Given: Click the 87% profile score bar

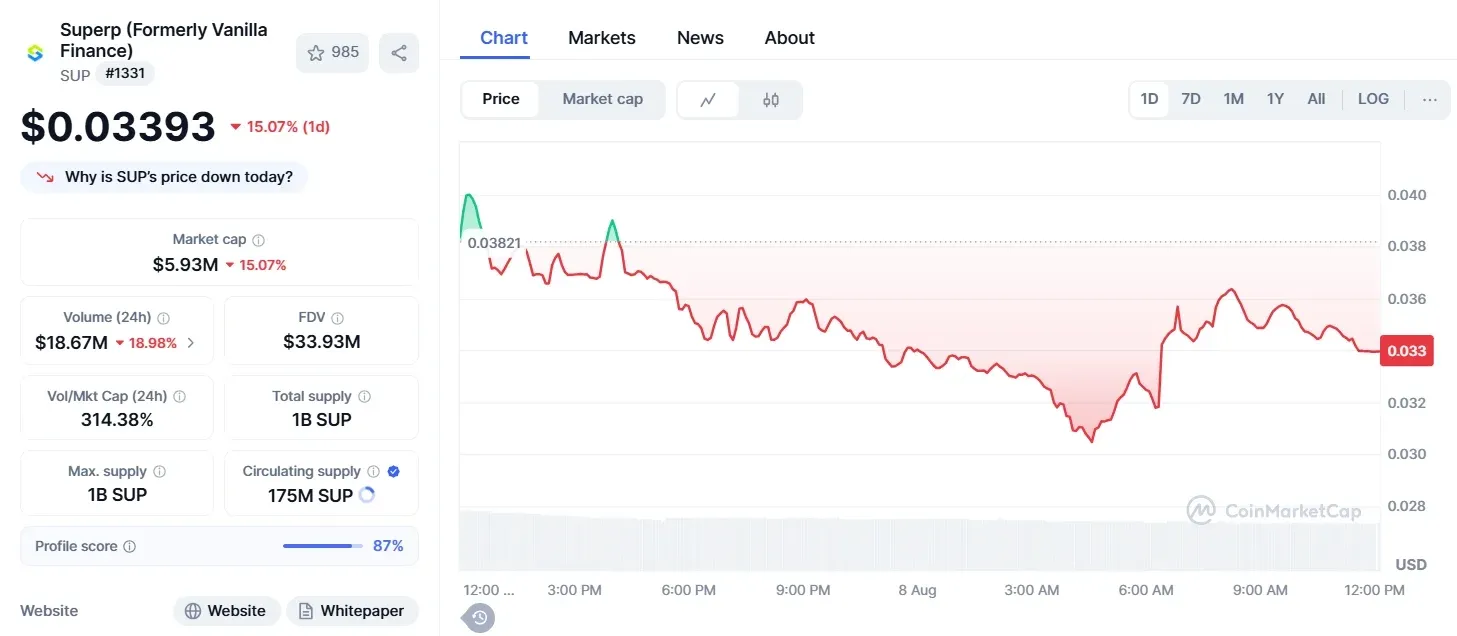Looking at the screenshot, I should tap(322, 546).
